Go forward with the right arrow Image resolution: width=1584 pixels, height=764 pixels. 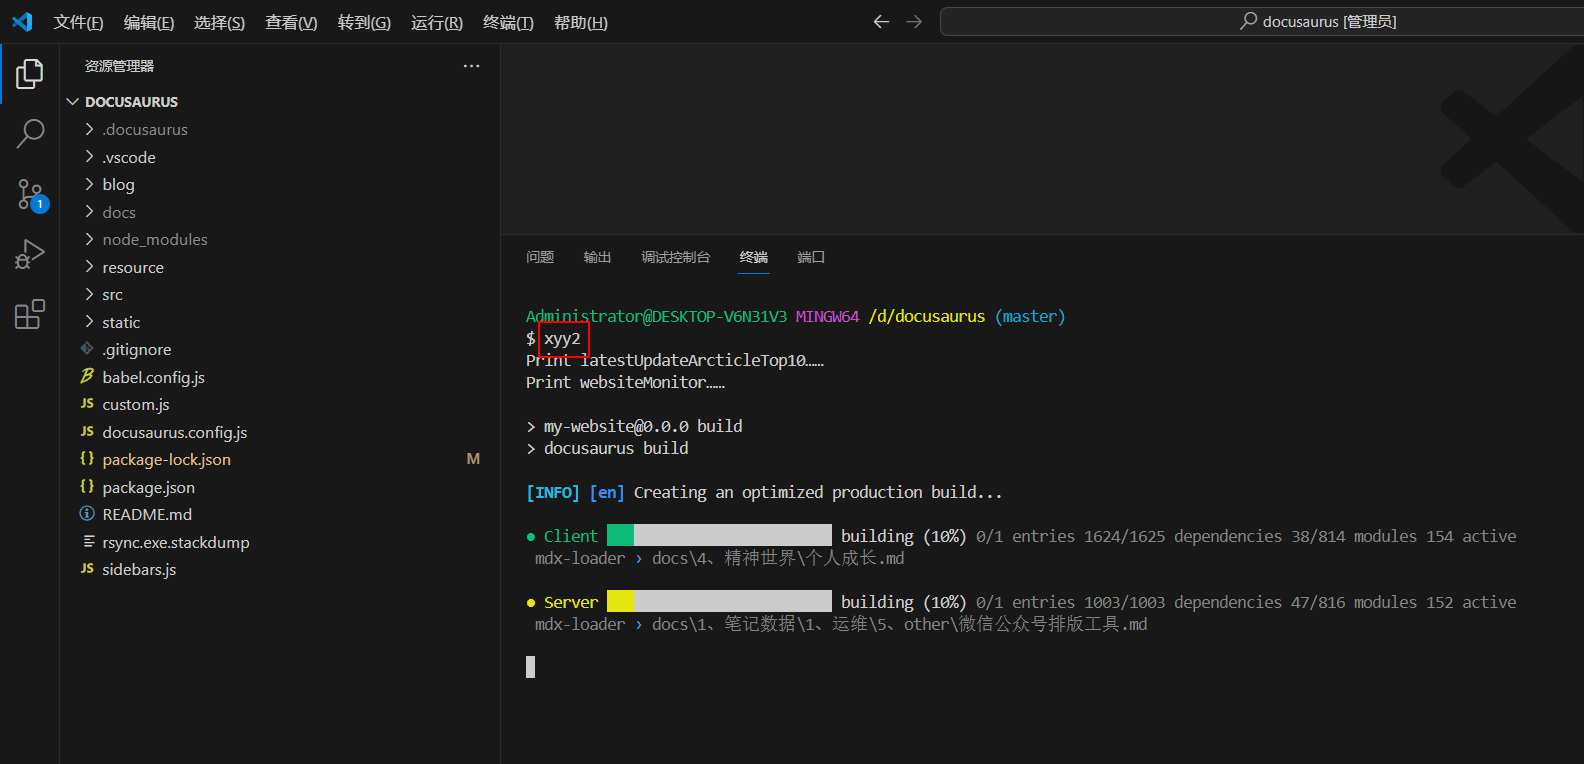[914, 21]
